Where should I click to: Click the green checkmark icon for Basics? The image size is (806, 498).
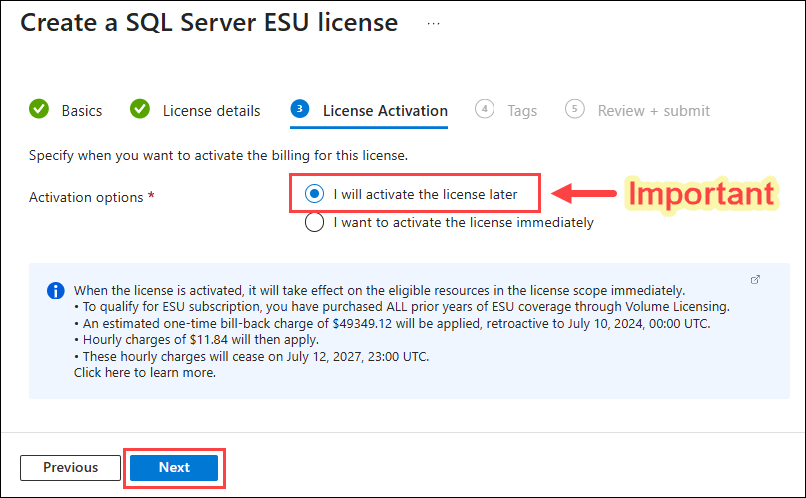[39, 109]
